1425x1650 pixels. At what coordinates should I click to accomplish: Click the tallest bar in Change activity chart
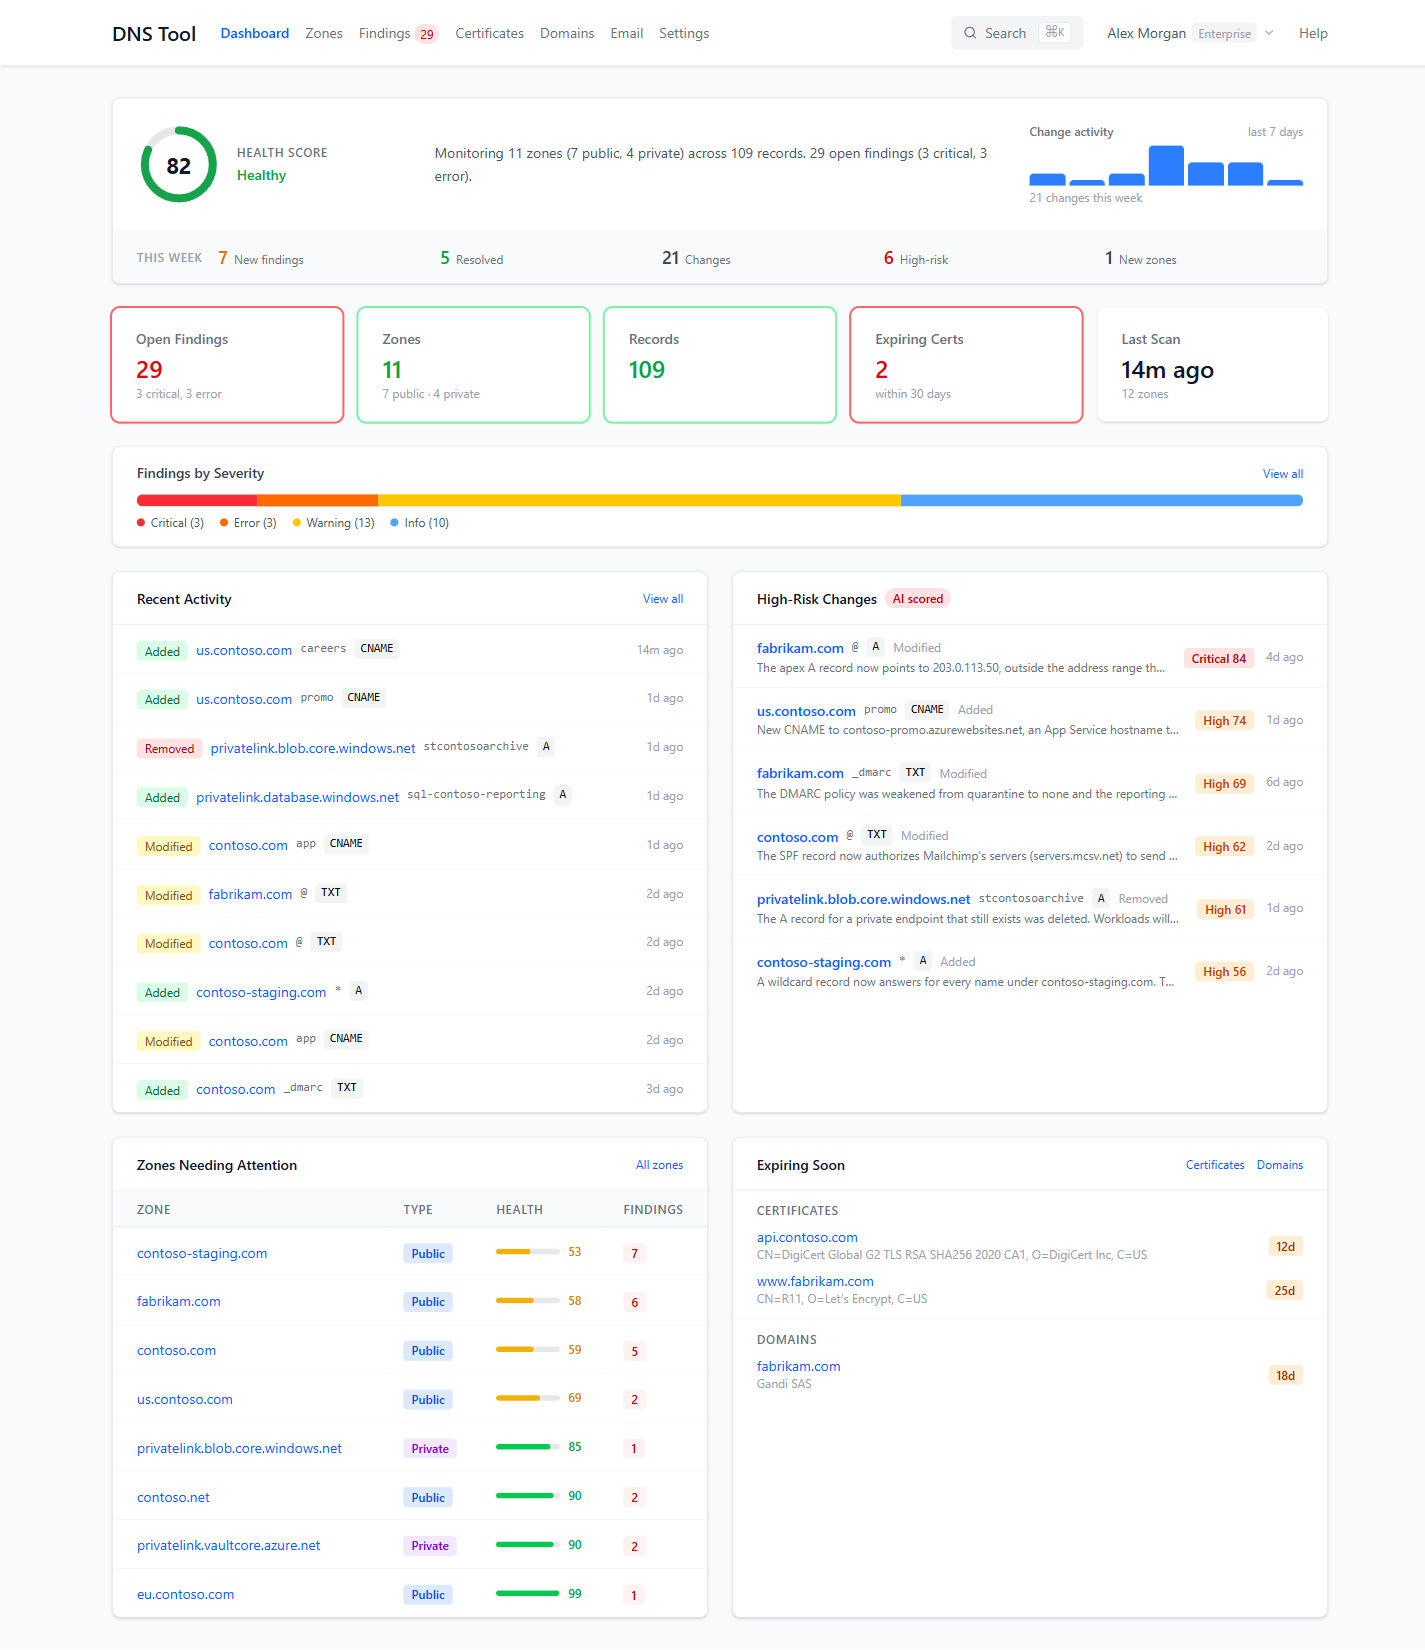[1166, 165]
